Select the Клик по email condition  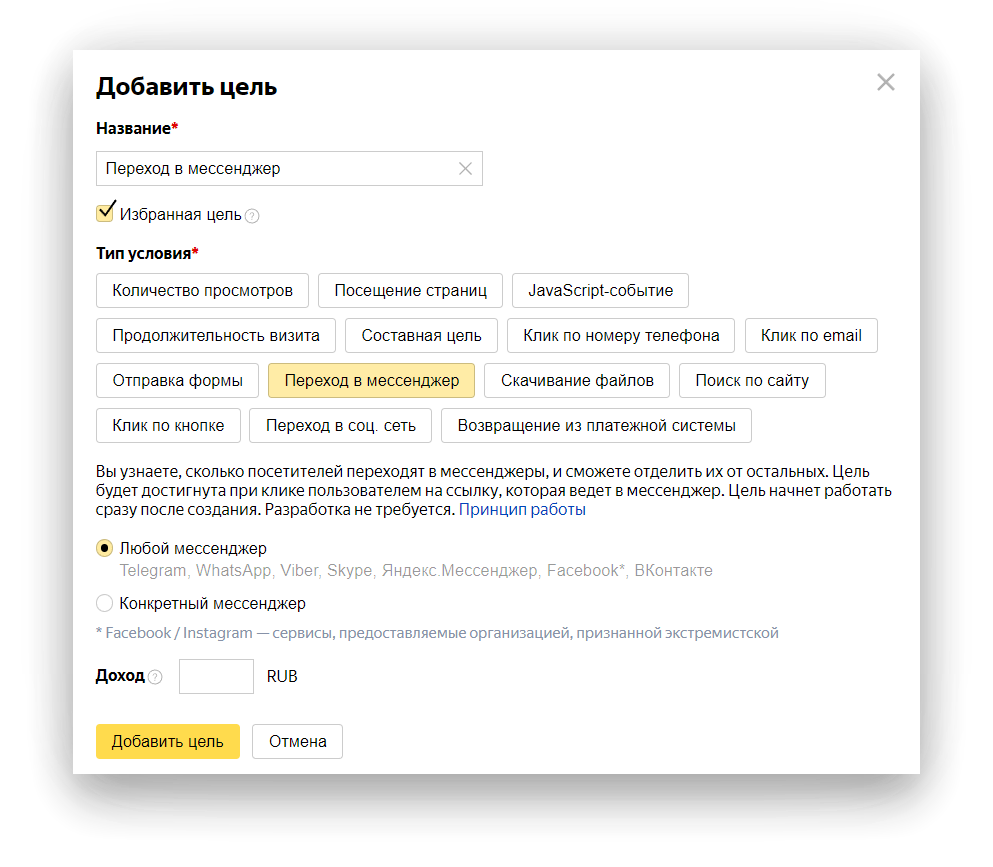pyautogui.click(x=811, y=336)
